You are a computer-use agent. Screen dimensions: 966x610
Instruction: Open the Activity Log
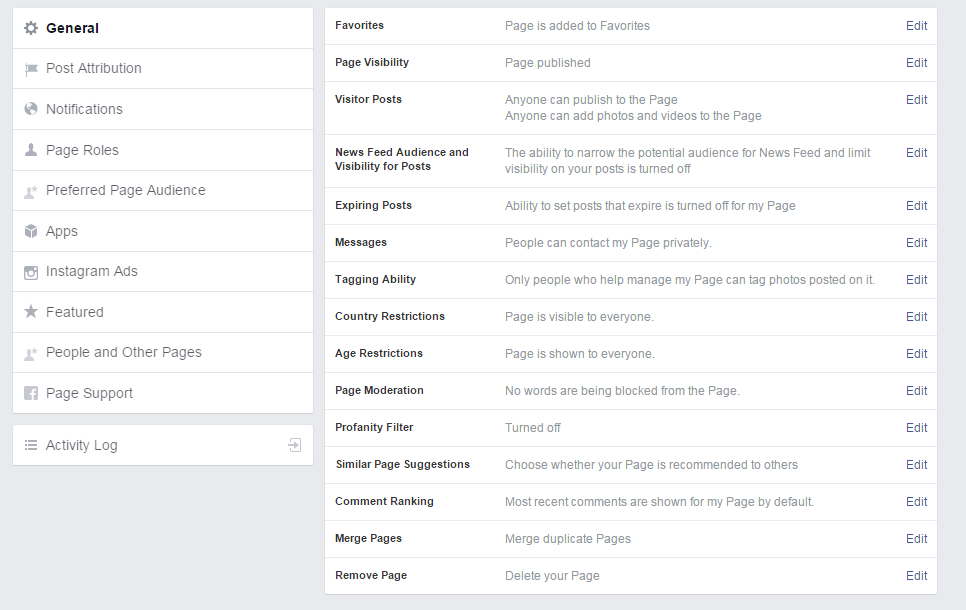163,445
